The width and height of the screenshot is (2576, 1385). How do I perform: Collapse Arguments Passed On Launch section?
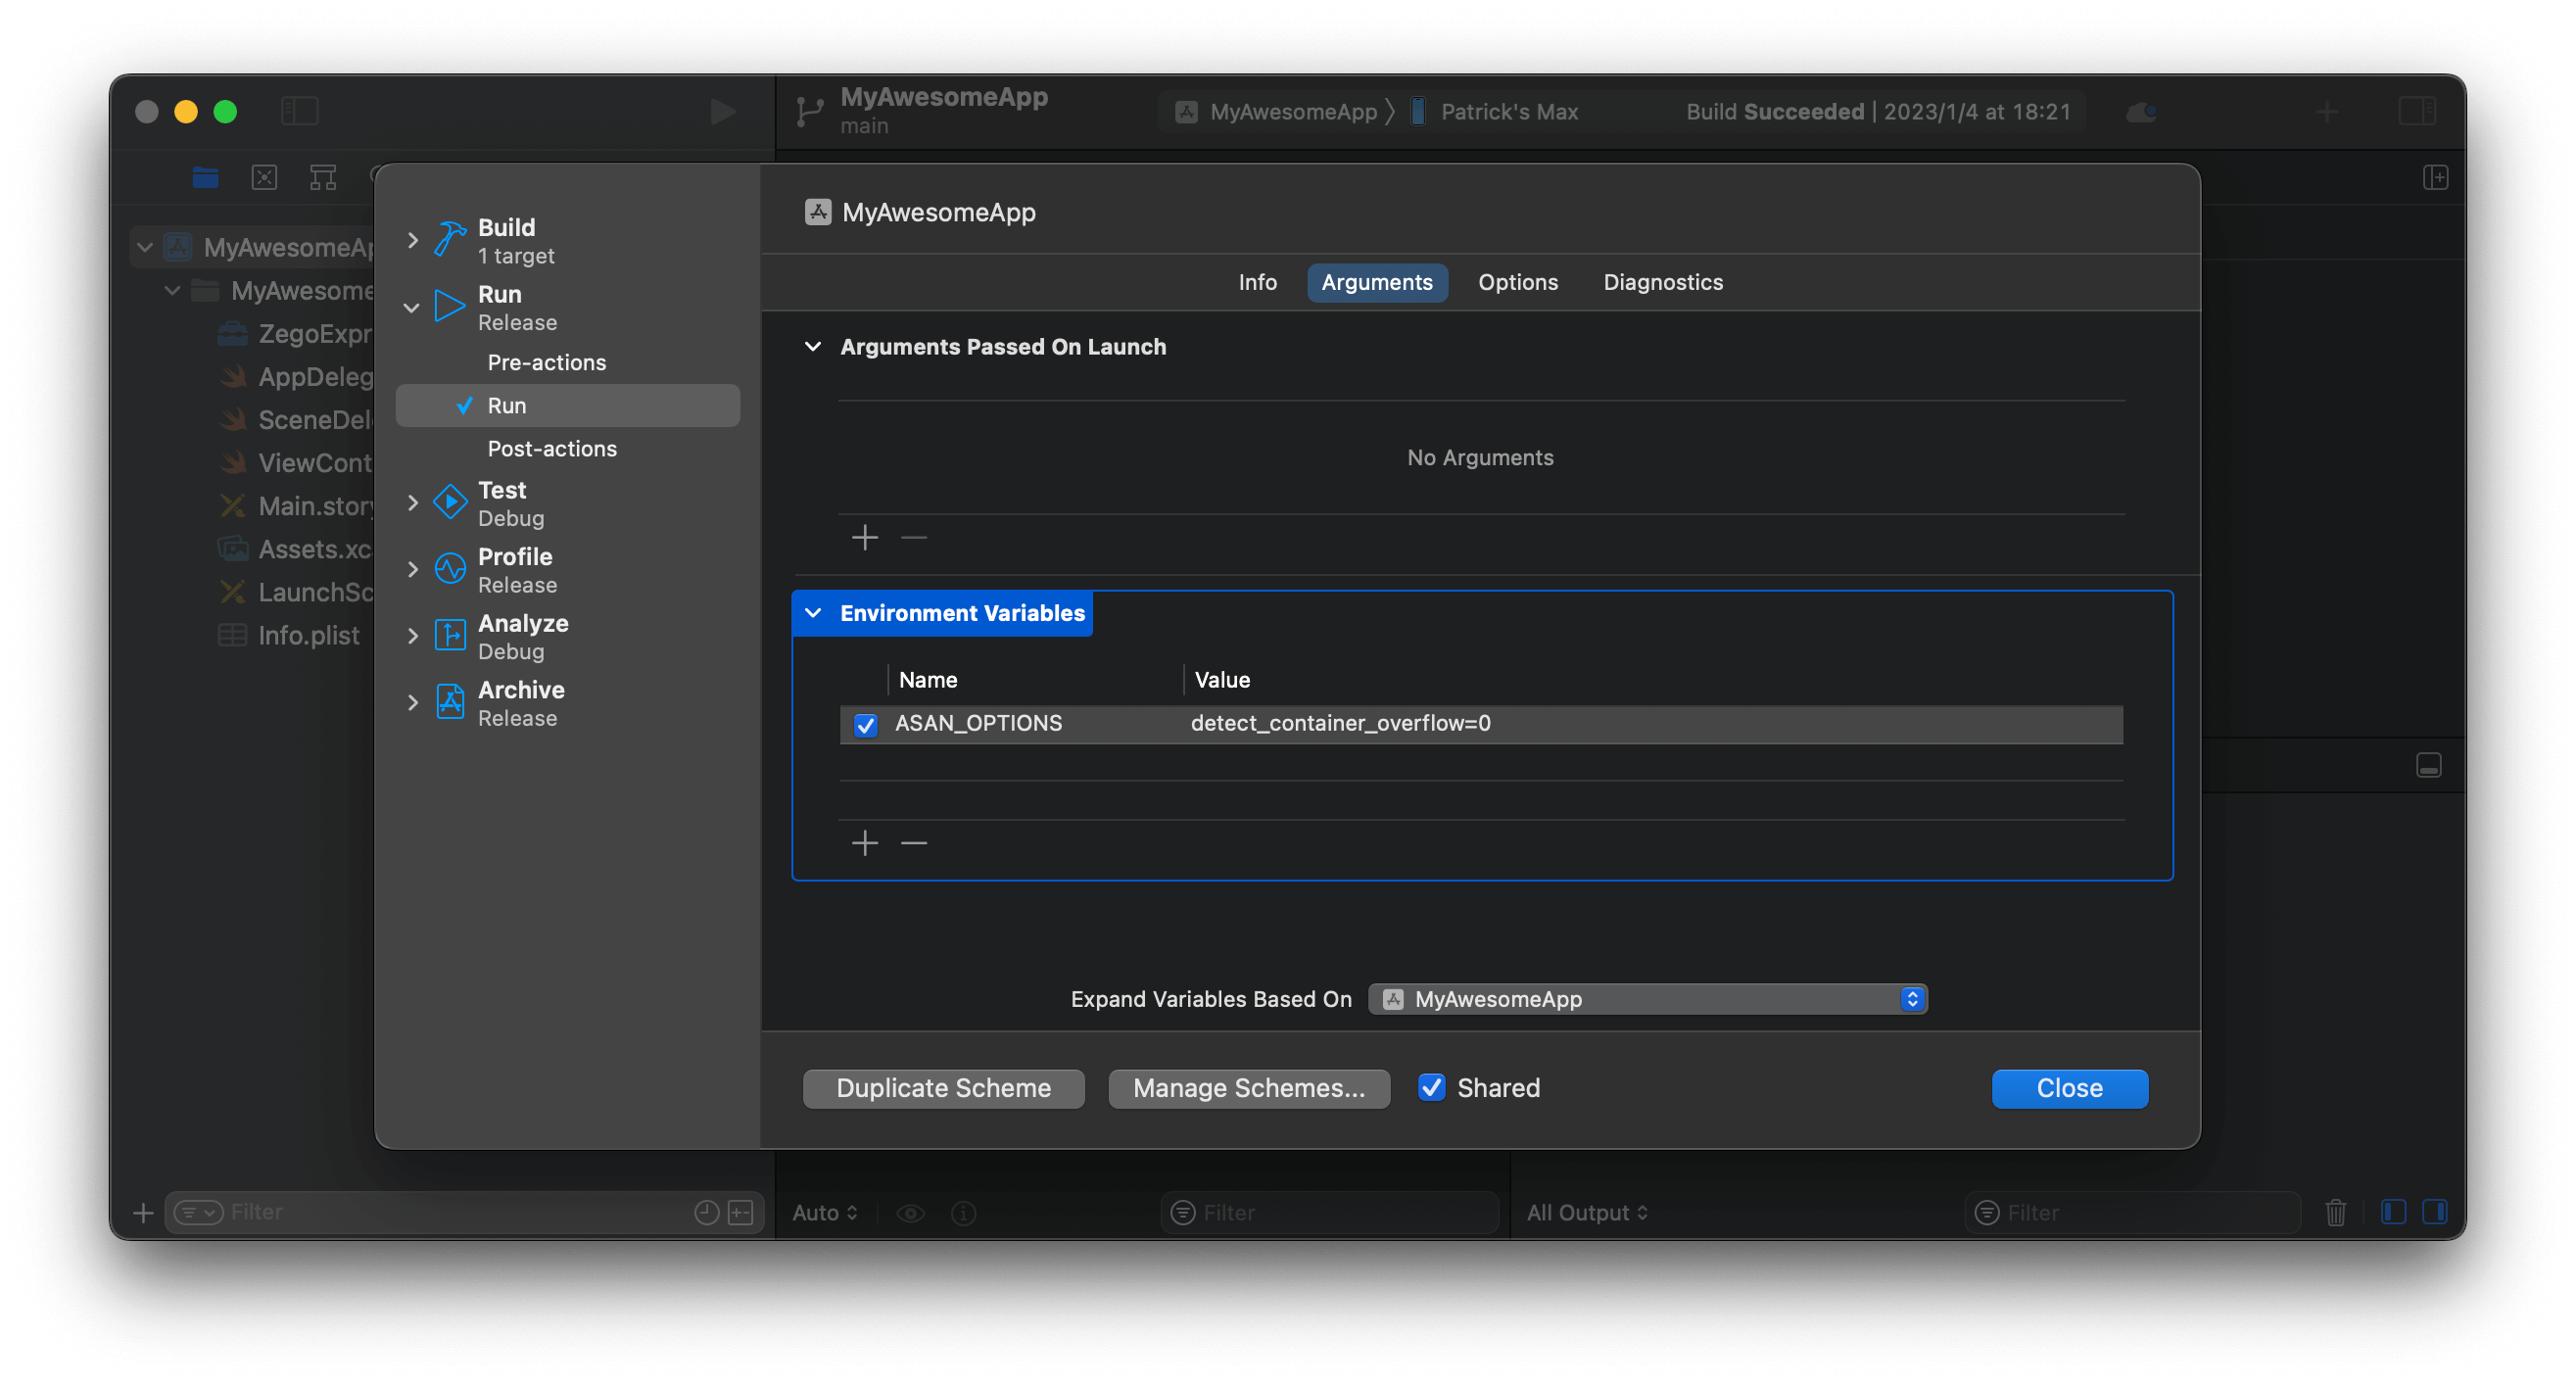coord(813,346)
